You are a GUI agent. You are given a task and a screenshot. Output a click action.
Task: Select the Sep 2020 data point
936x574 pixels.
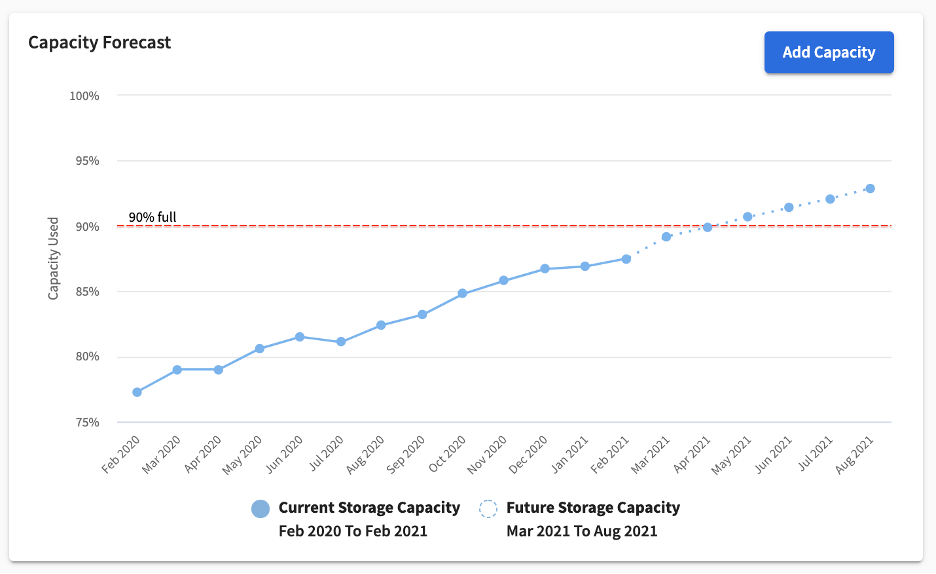(x=422, y=315)
